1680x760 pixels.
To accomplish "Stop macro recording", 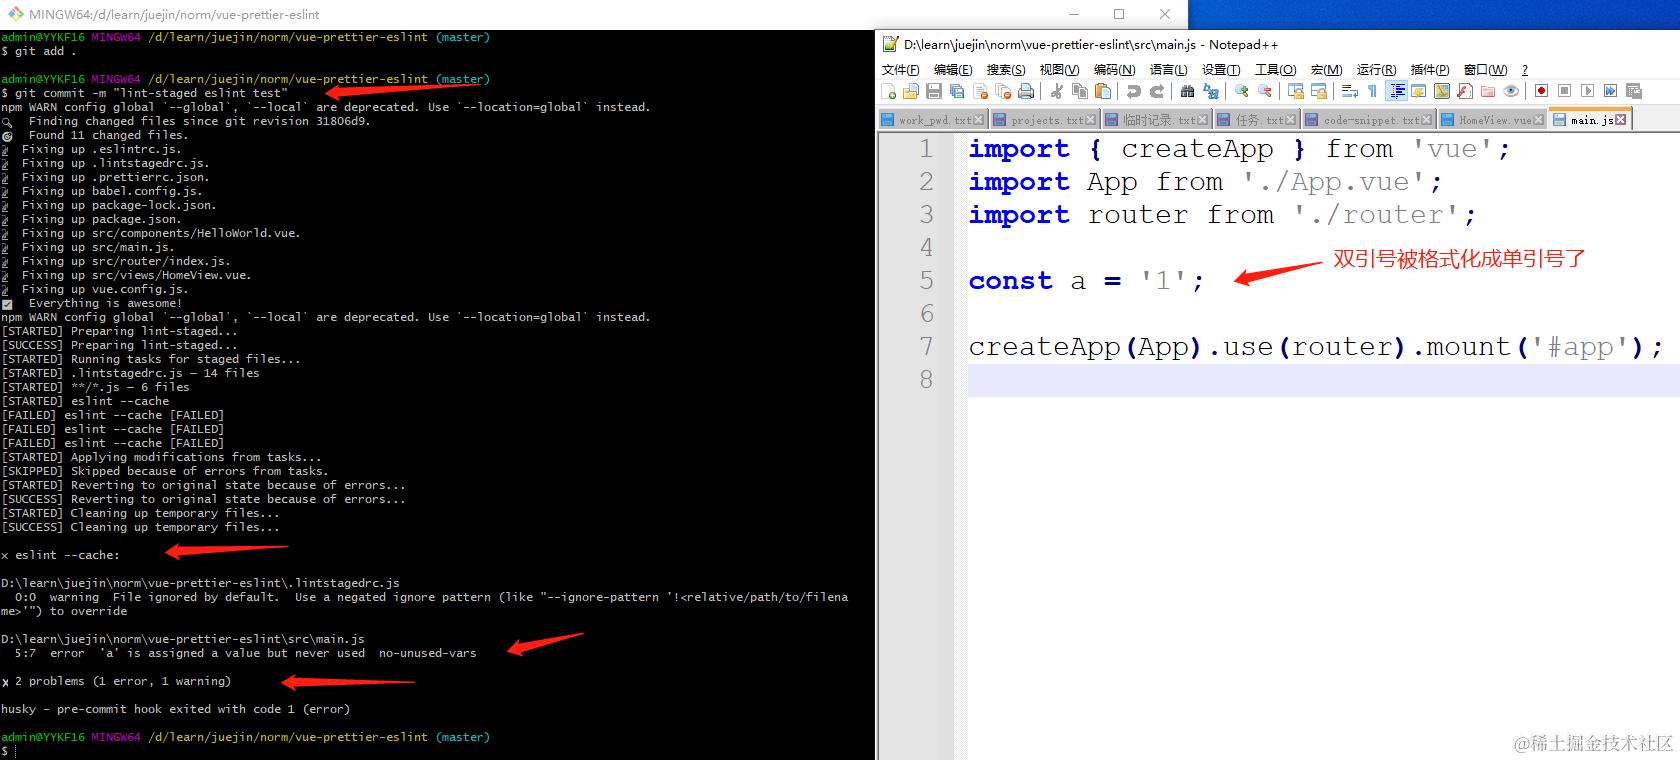I will tap(1565, 91).
